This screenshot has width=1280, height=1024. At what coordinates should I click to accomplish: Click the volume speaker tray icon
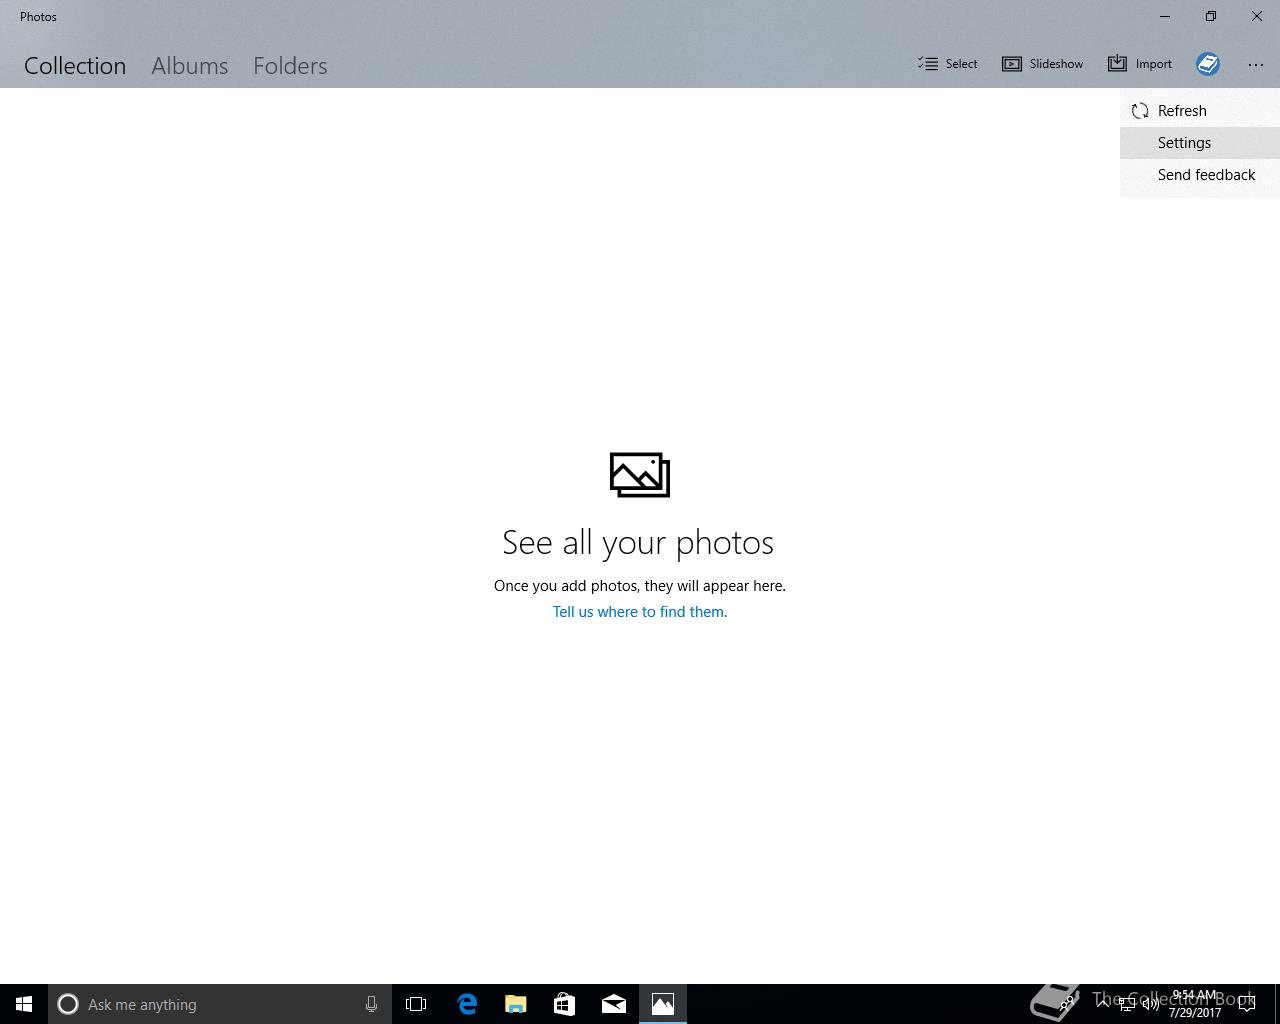click(1151, 1004)
